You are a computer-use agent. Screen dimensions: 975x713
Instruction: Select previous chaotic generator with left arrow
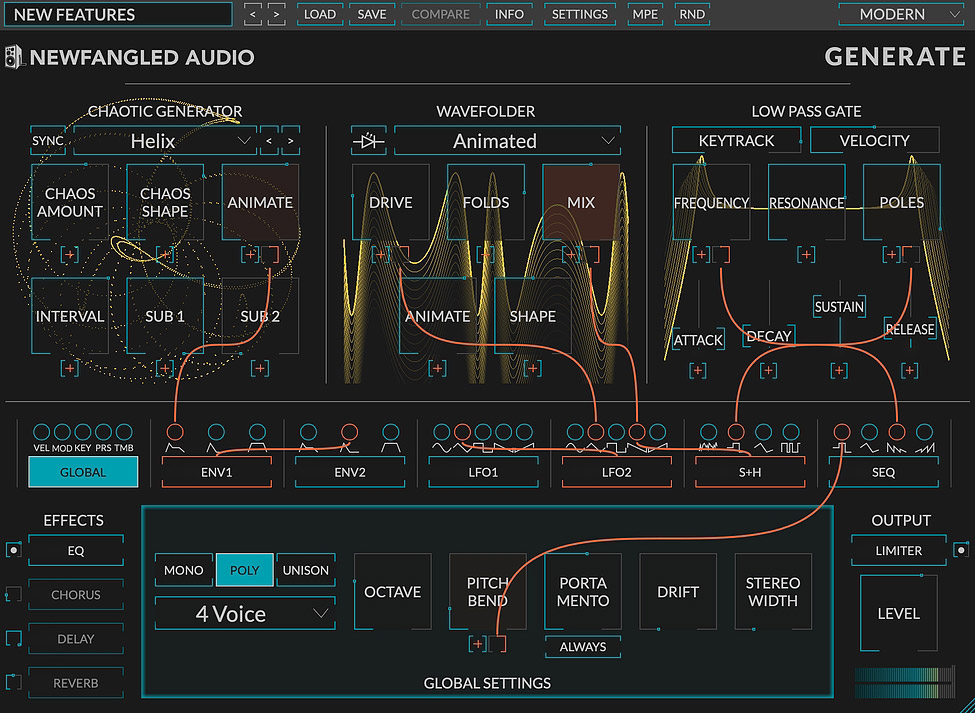[x=268, y=142]
